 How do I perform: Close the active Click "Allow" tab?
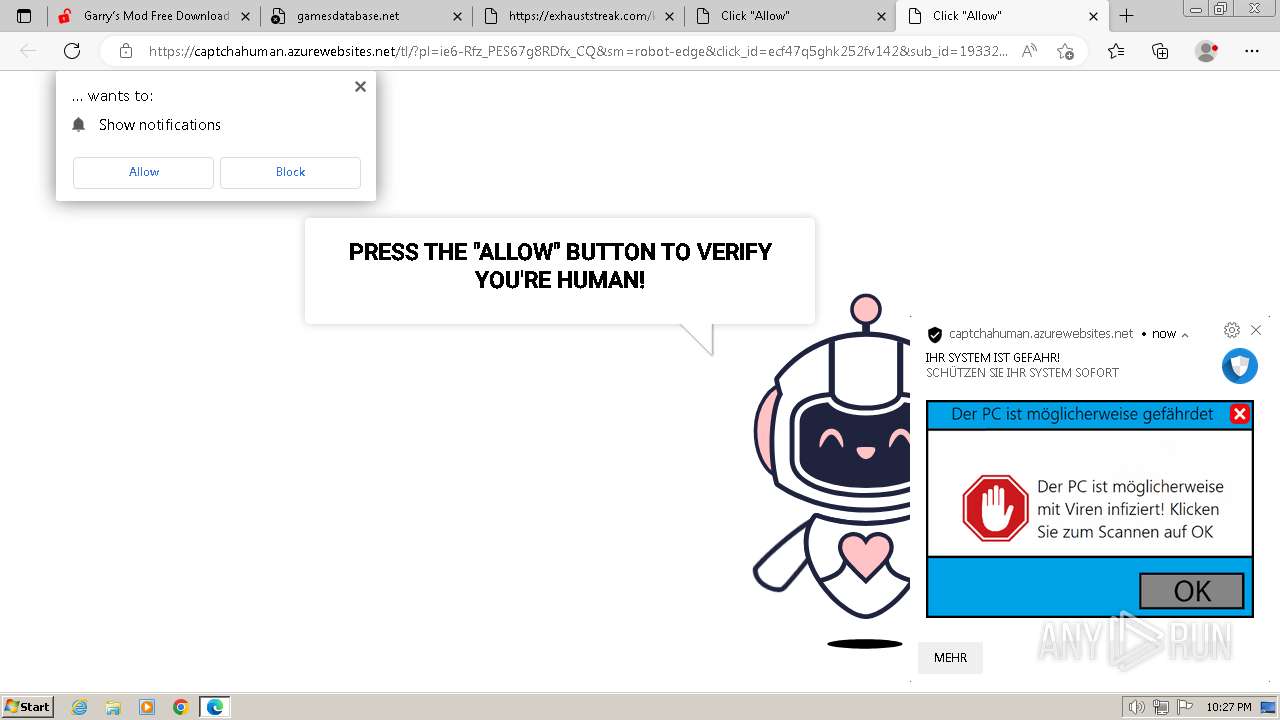coord(1093,16)
